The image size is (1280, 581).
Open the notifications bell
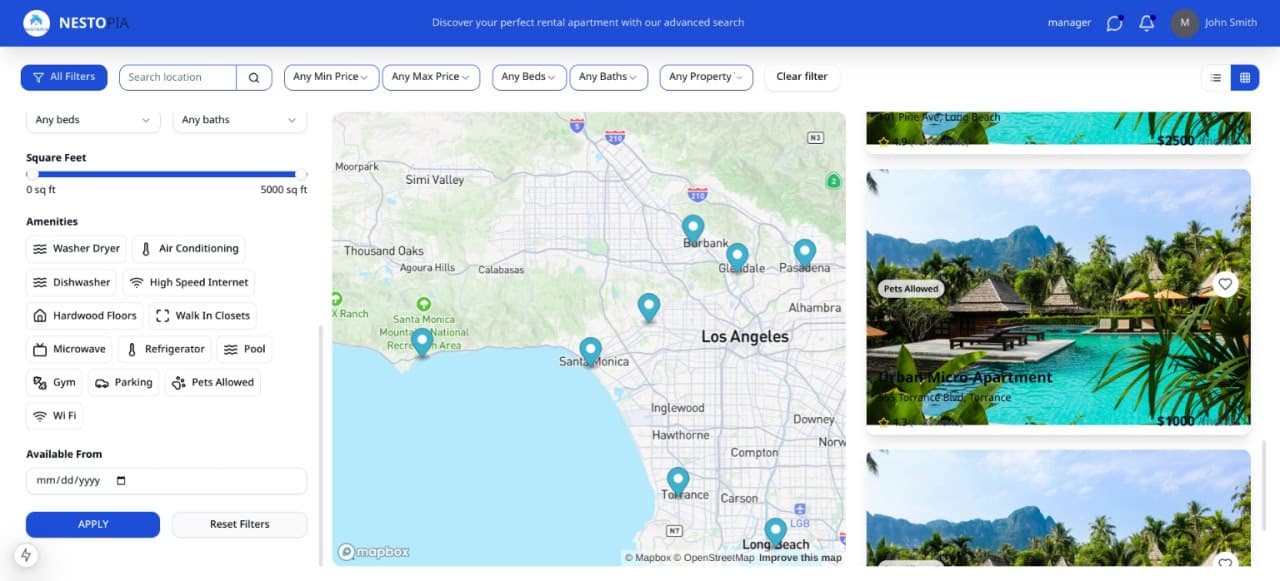(1147, 23)
